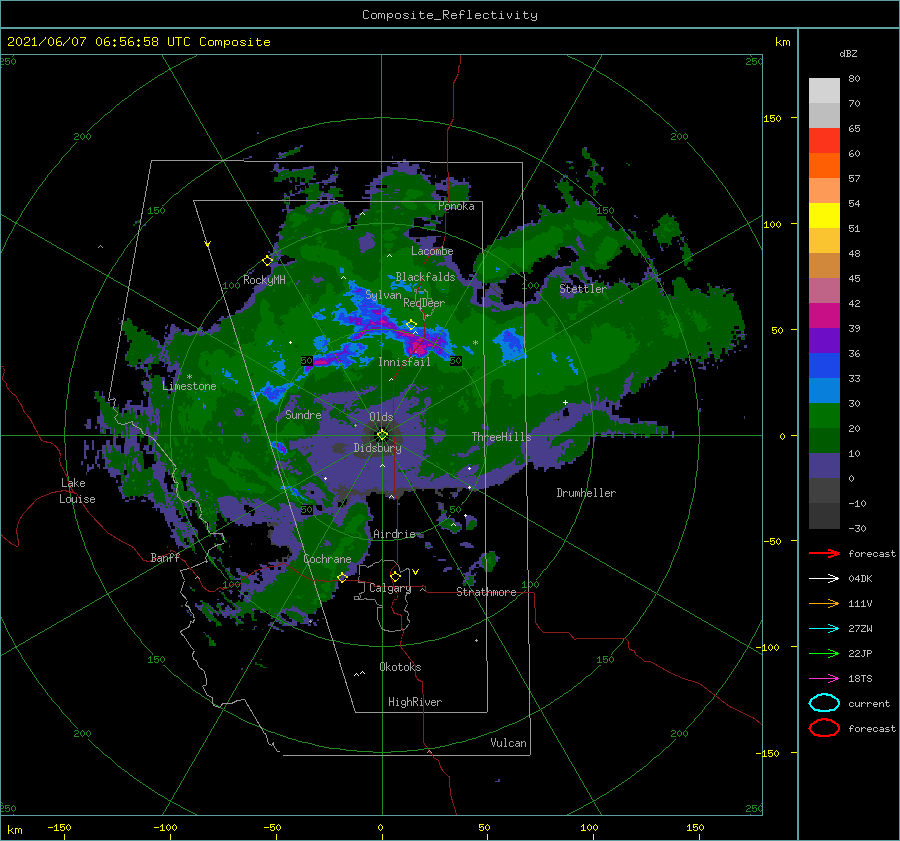Click the red forecast ellipse legend icon
The image size is (900, 841).
pos(824,728)
